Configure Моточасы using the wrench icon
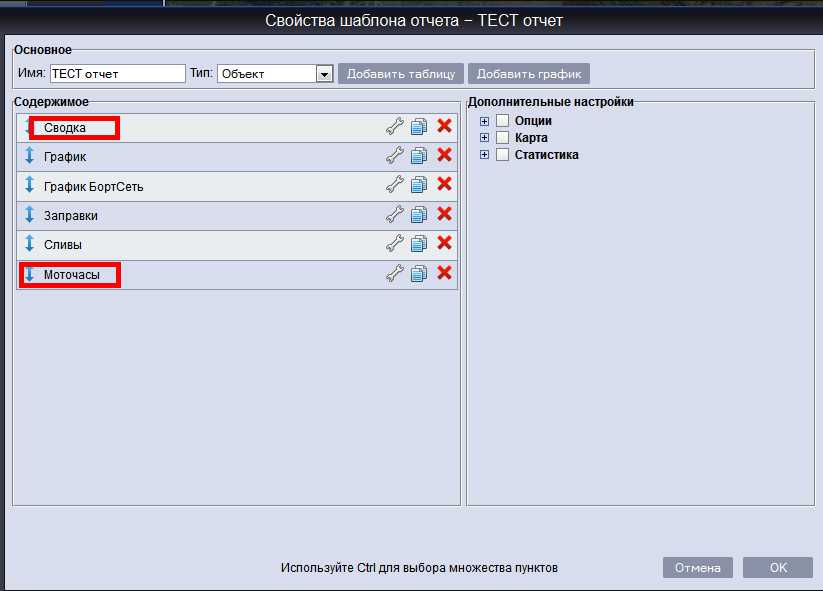 [x=395, y=273]
